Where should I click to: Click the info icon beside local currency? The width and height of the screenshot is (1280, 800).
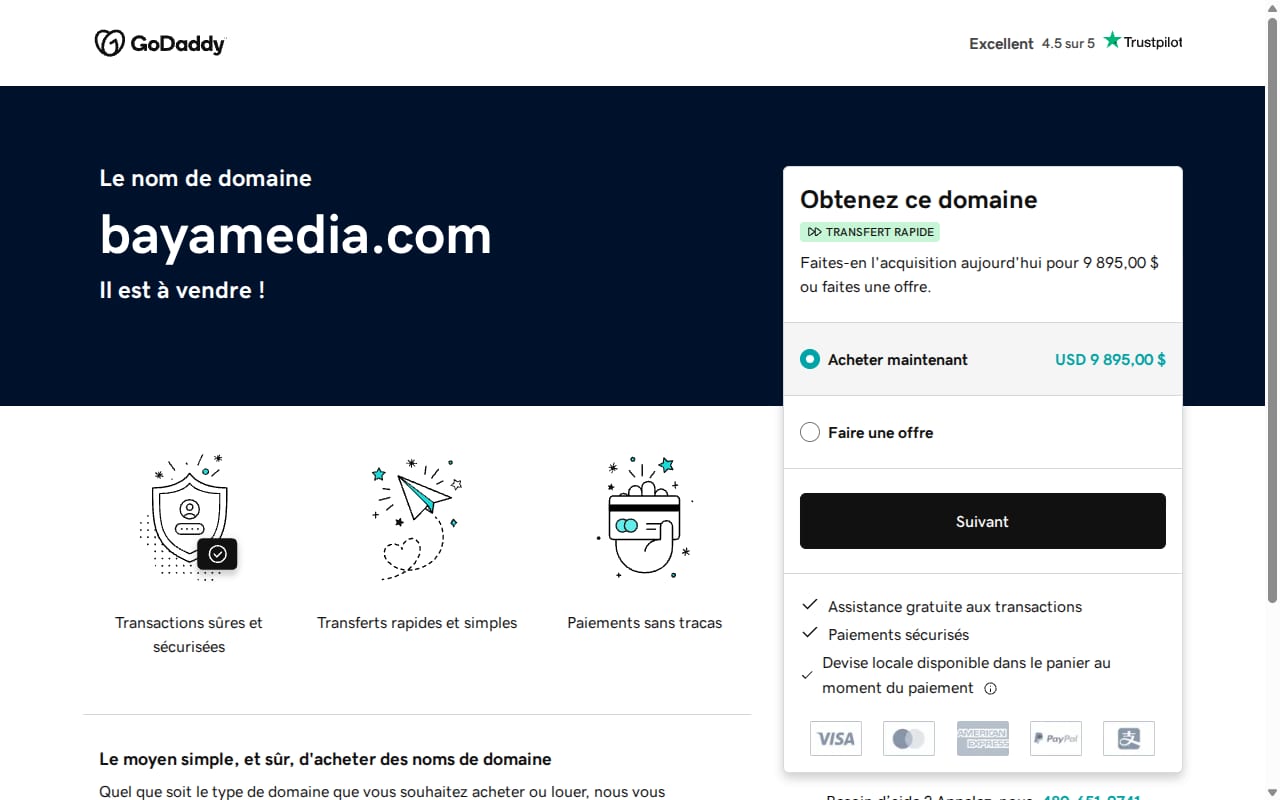[x=990, y=688]
